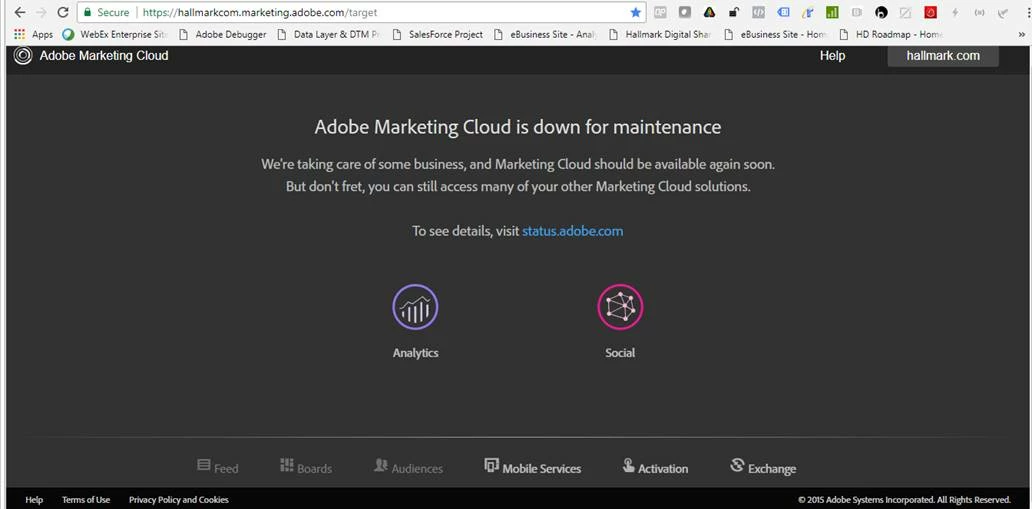Open Exchange in the footer bar
This screenshot has width=1032, height=509.
click(763, 467)
